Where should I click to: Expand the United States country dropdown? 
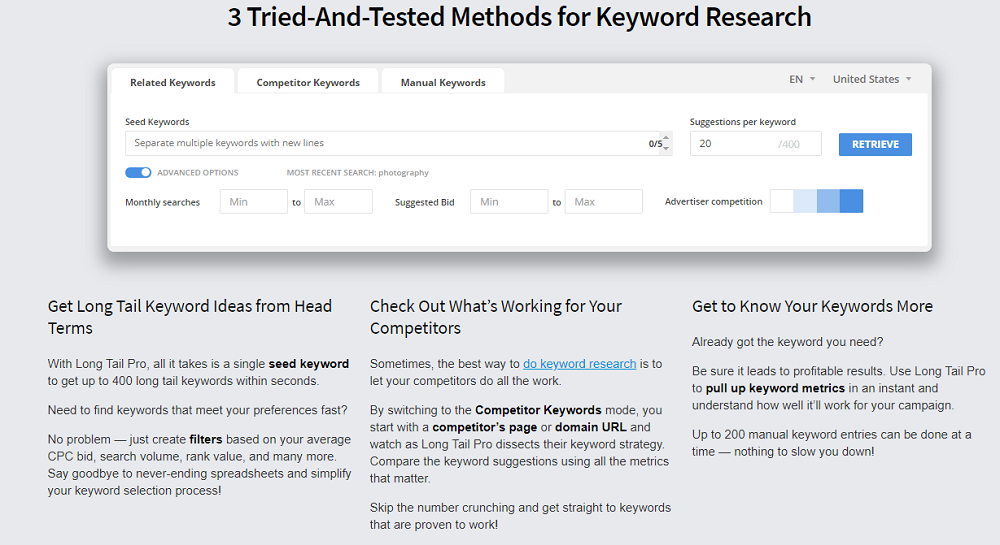[x=872, y=79]
